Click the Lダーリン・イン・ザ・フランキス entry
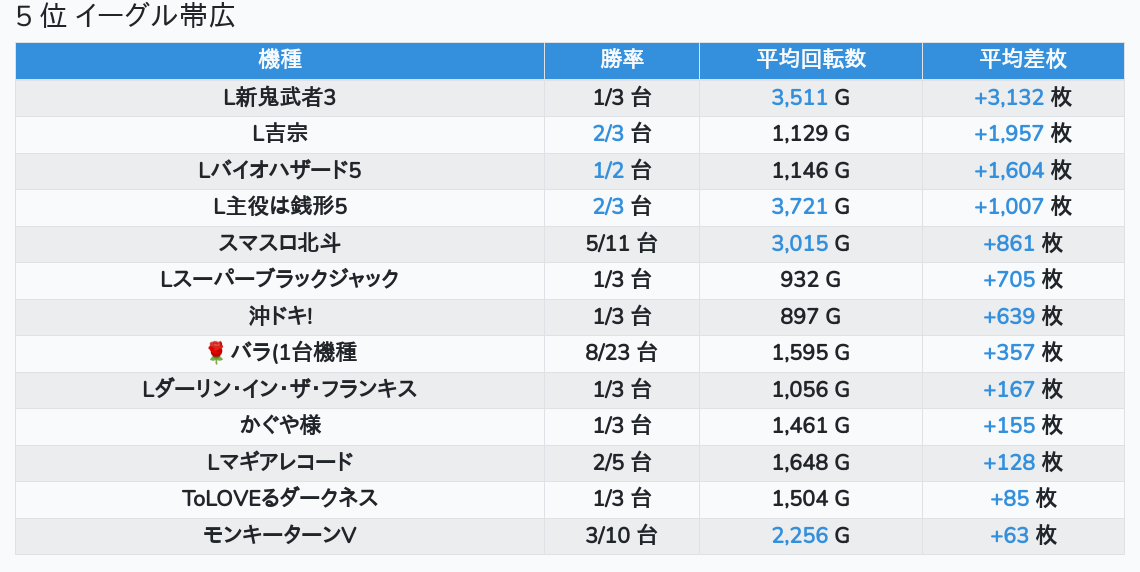 coord(280,389)
